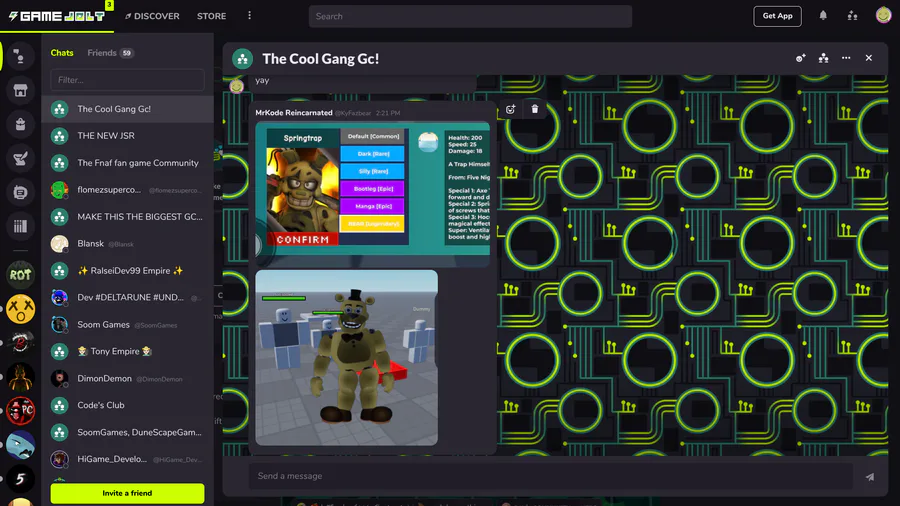Viewport: 900px width, 506px height.
Task: Click MrKode Reincarnated username
Action: coord(293,113)
